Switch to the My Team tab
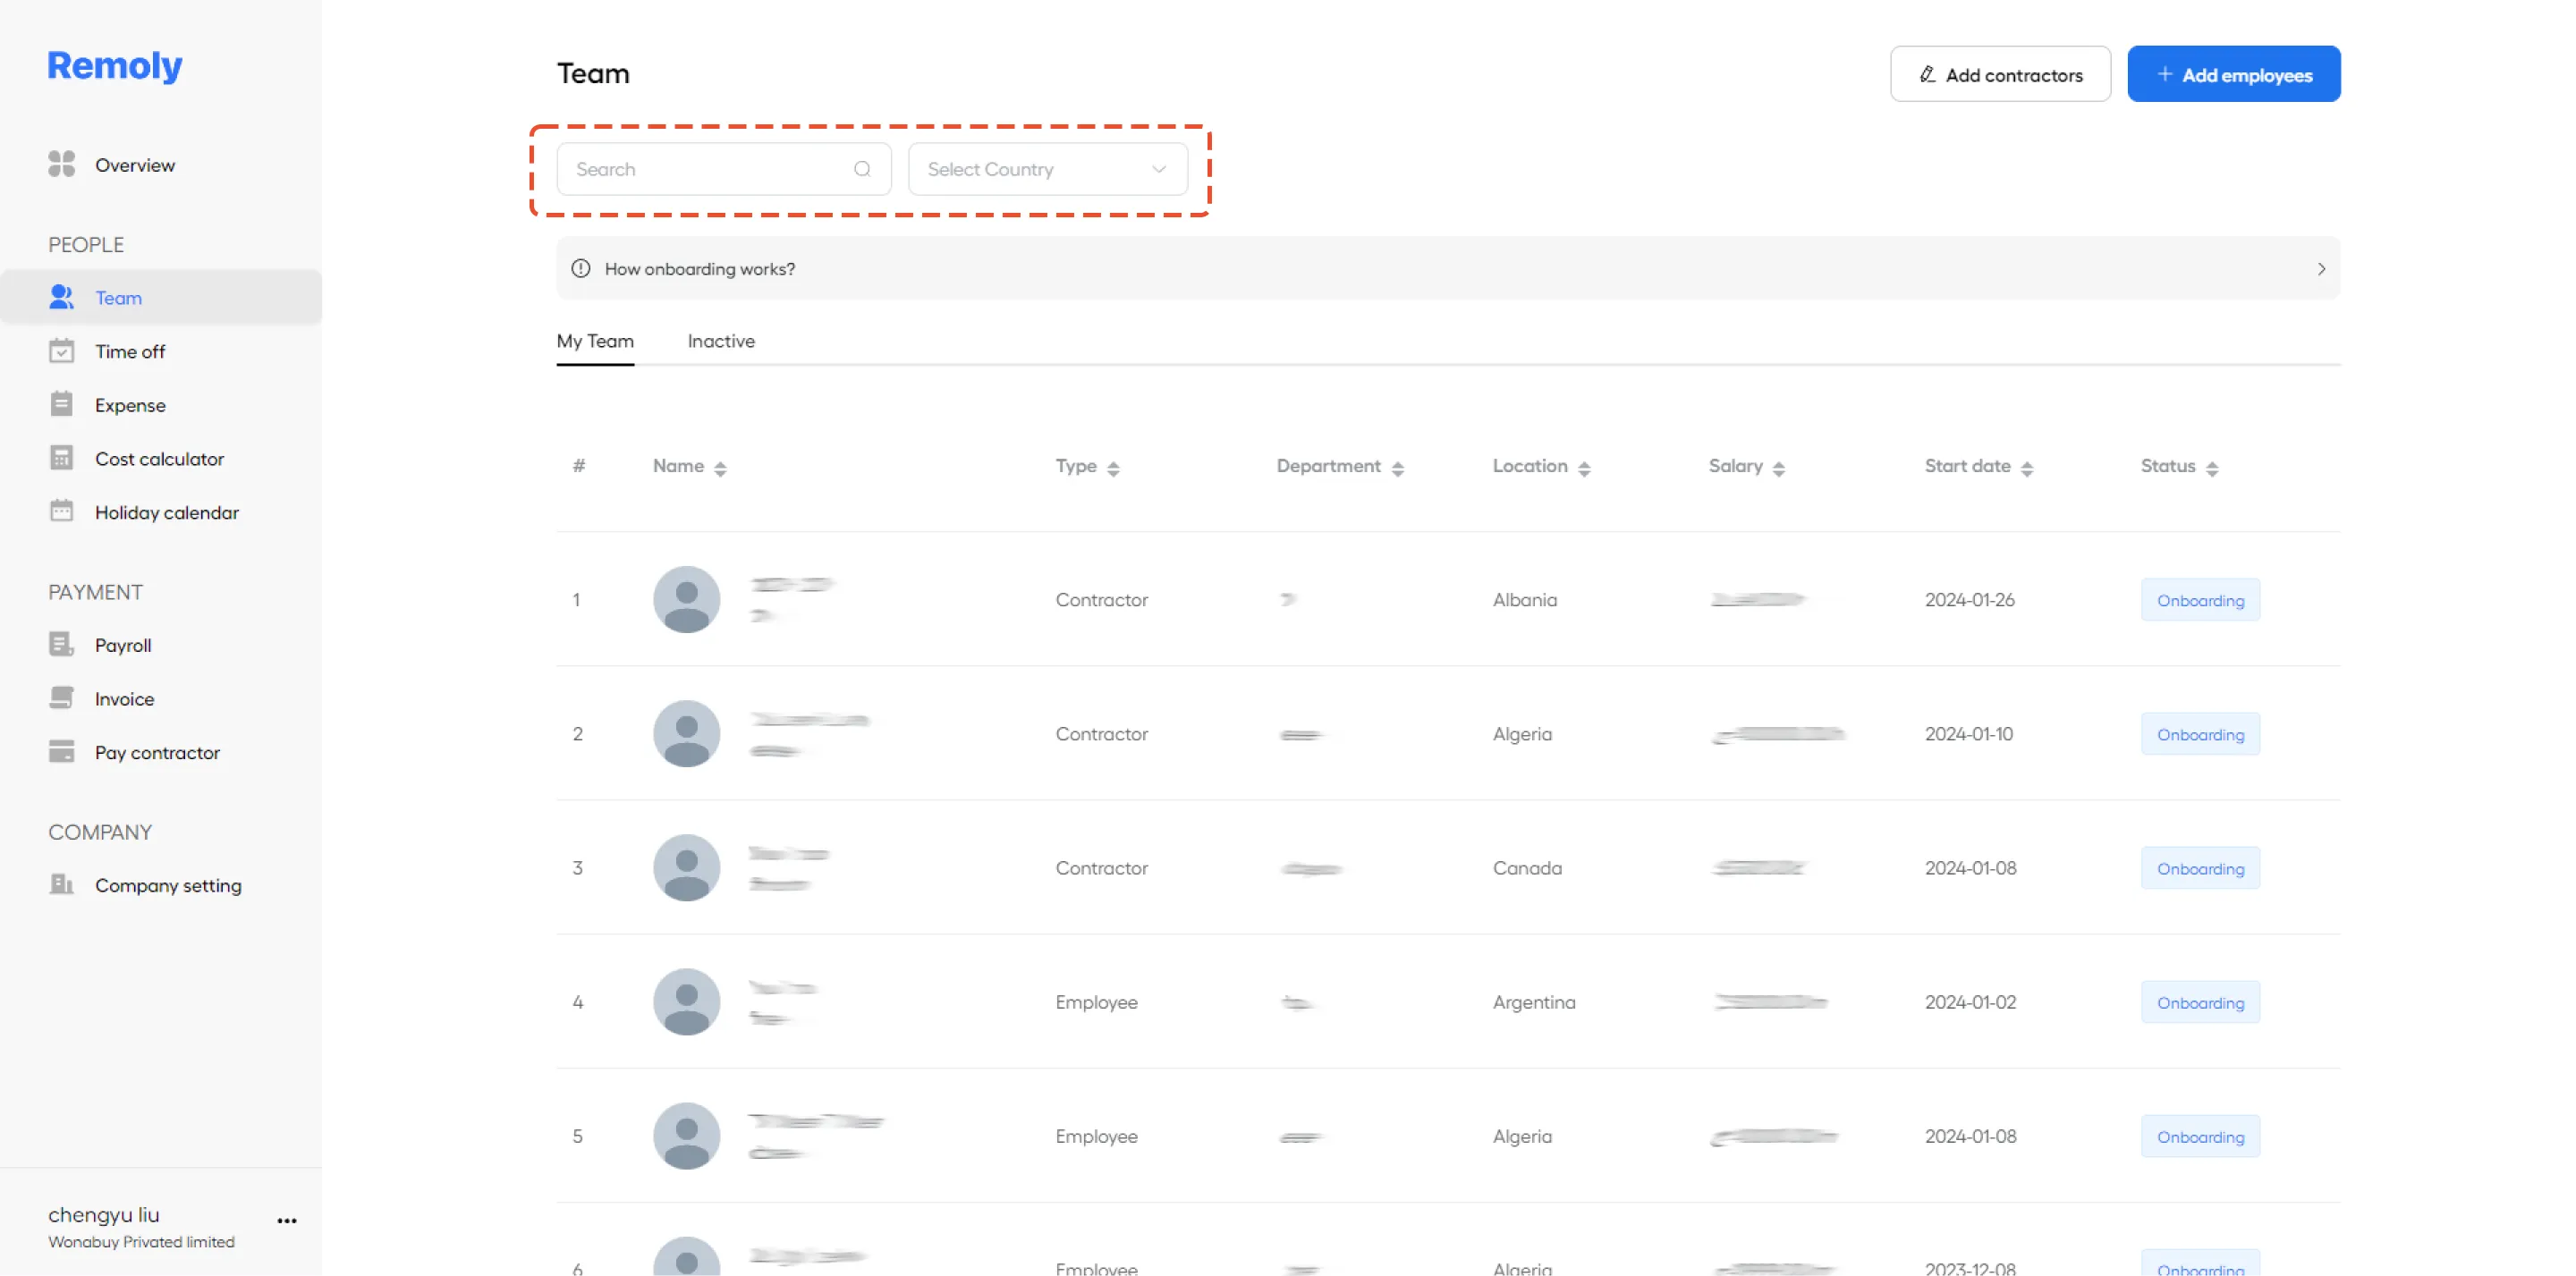 tap(595, 341)
